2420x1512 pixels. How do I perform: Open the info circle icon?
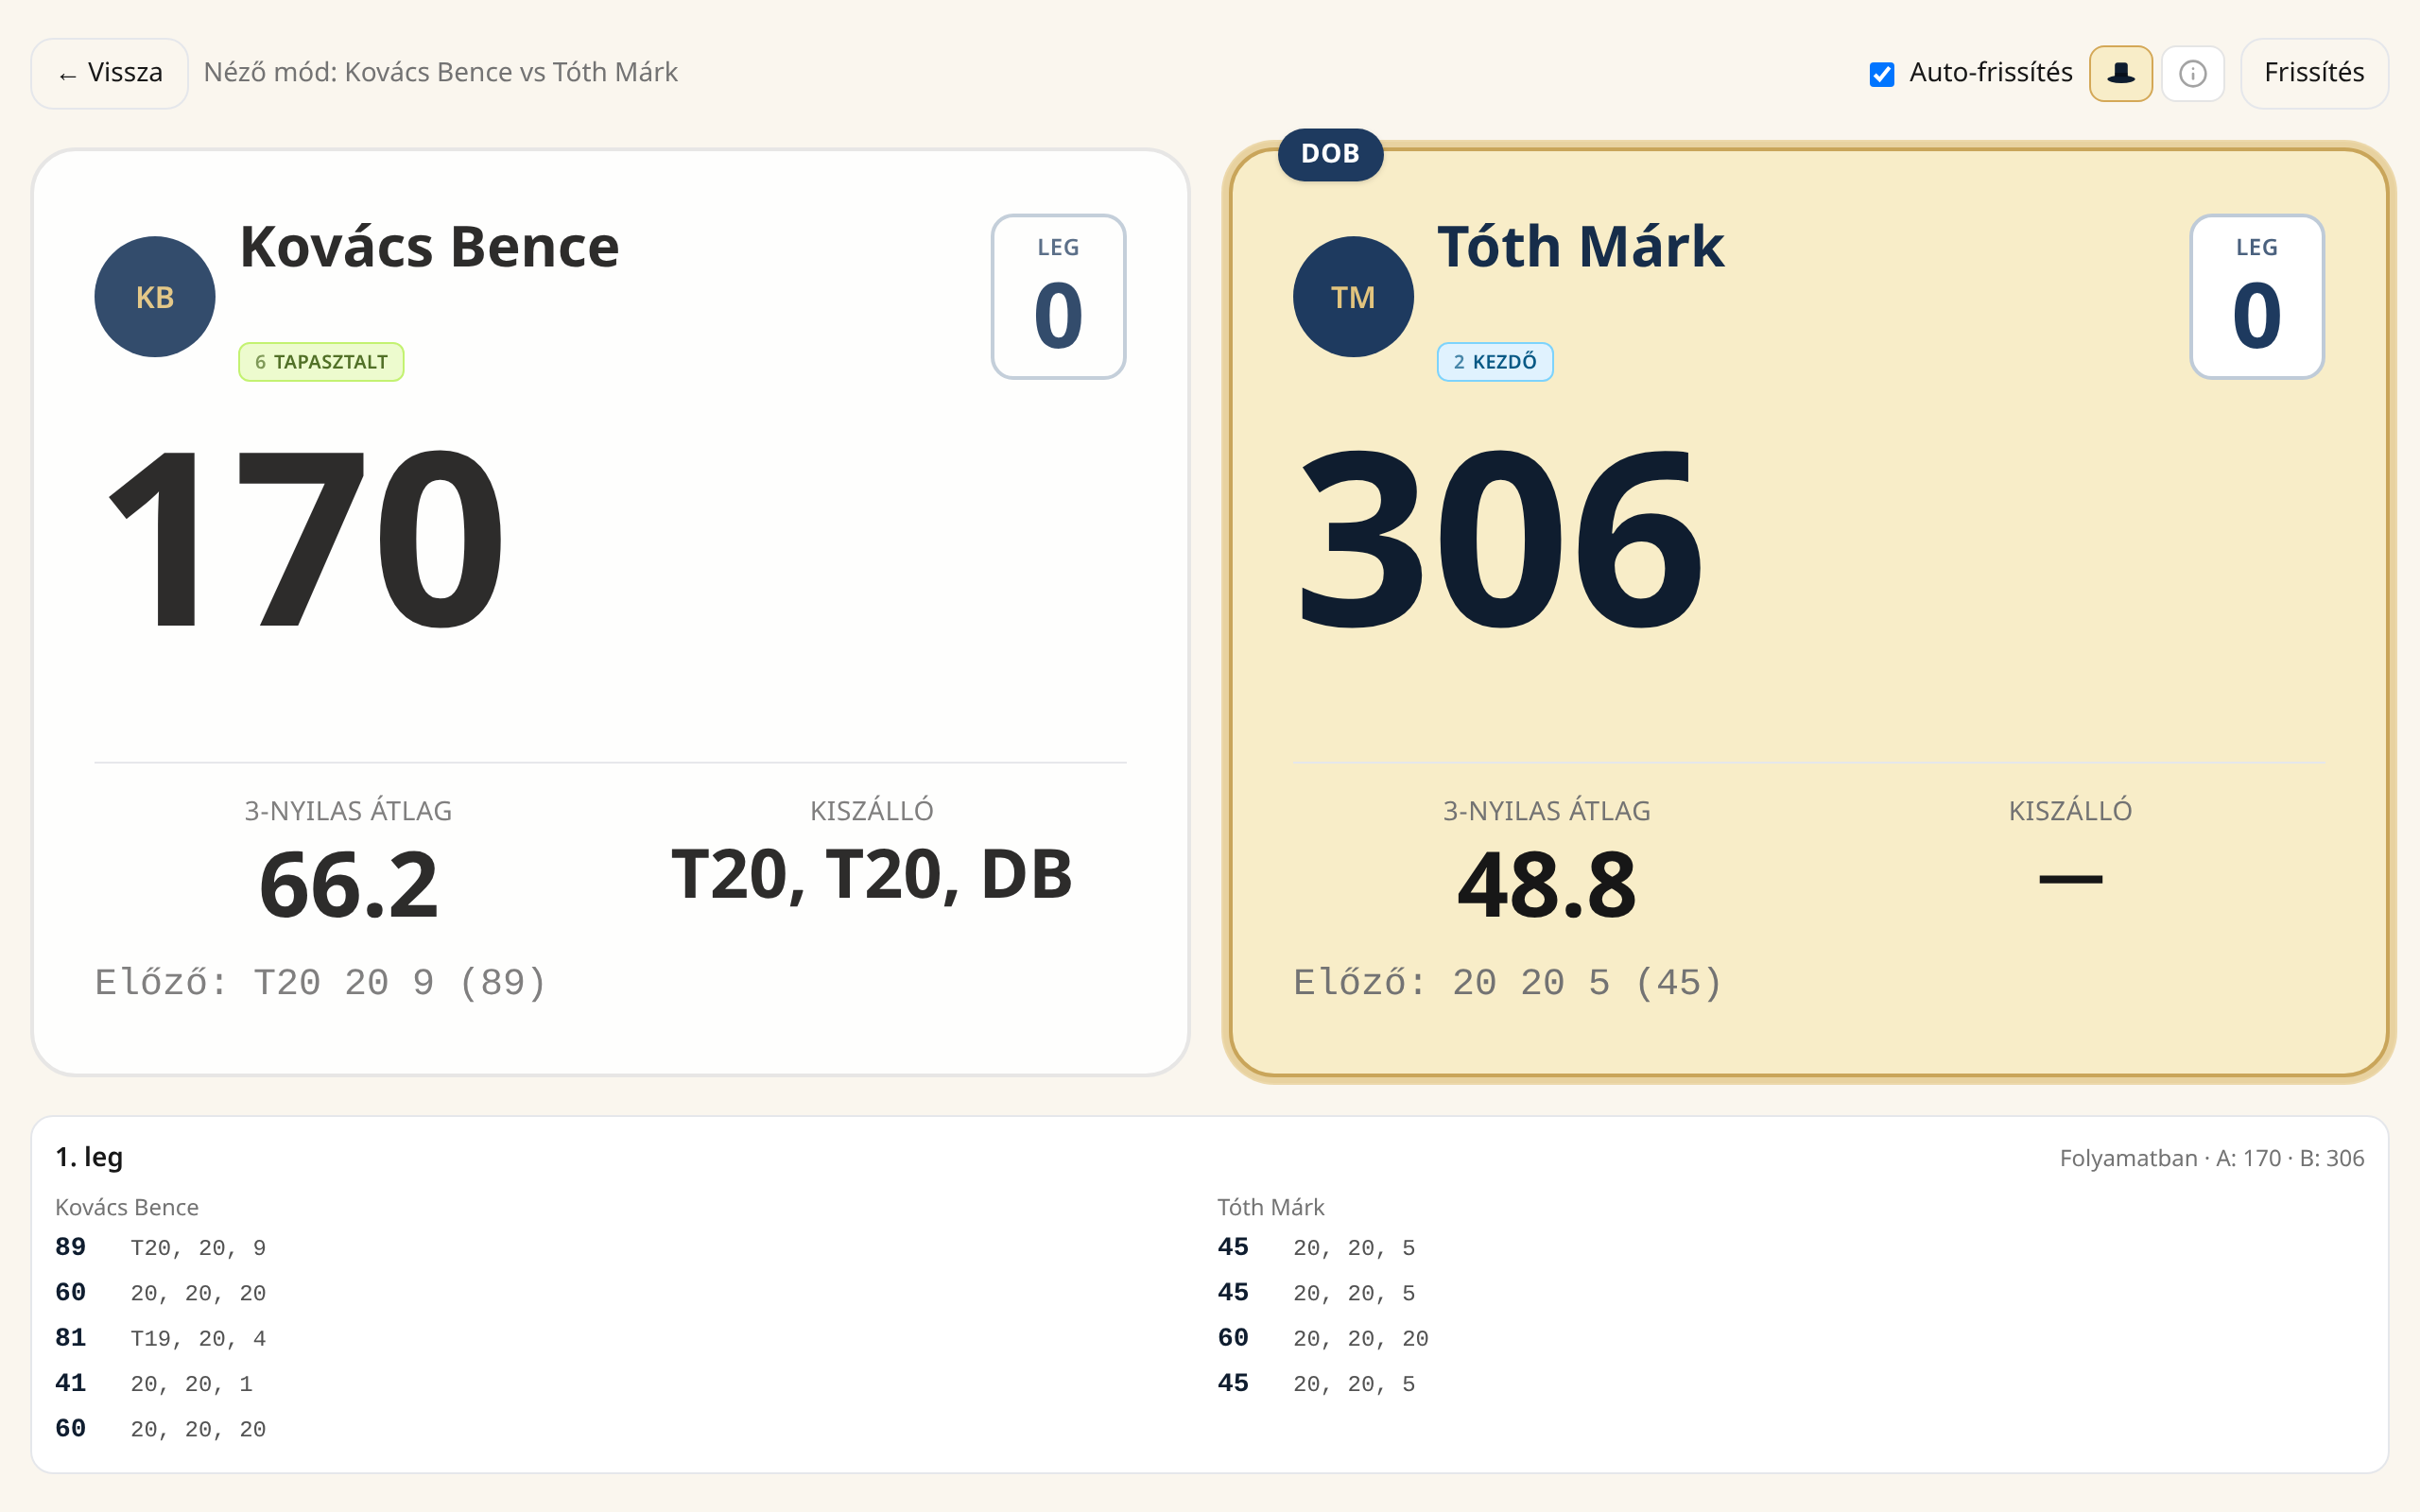coord(2192,73)
